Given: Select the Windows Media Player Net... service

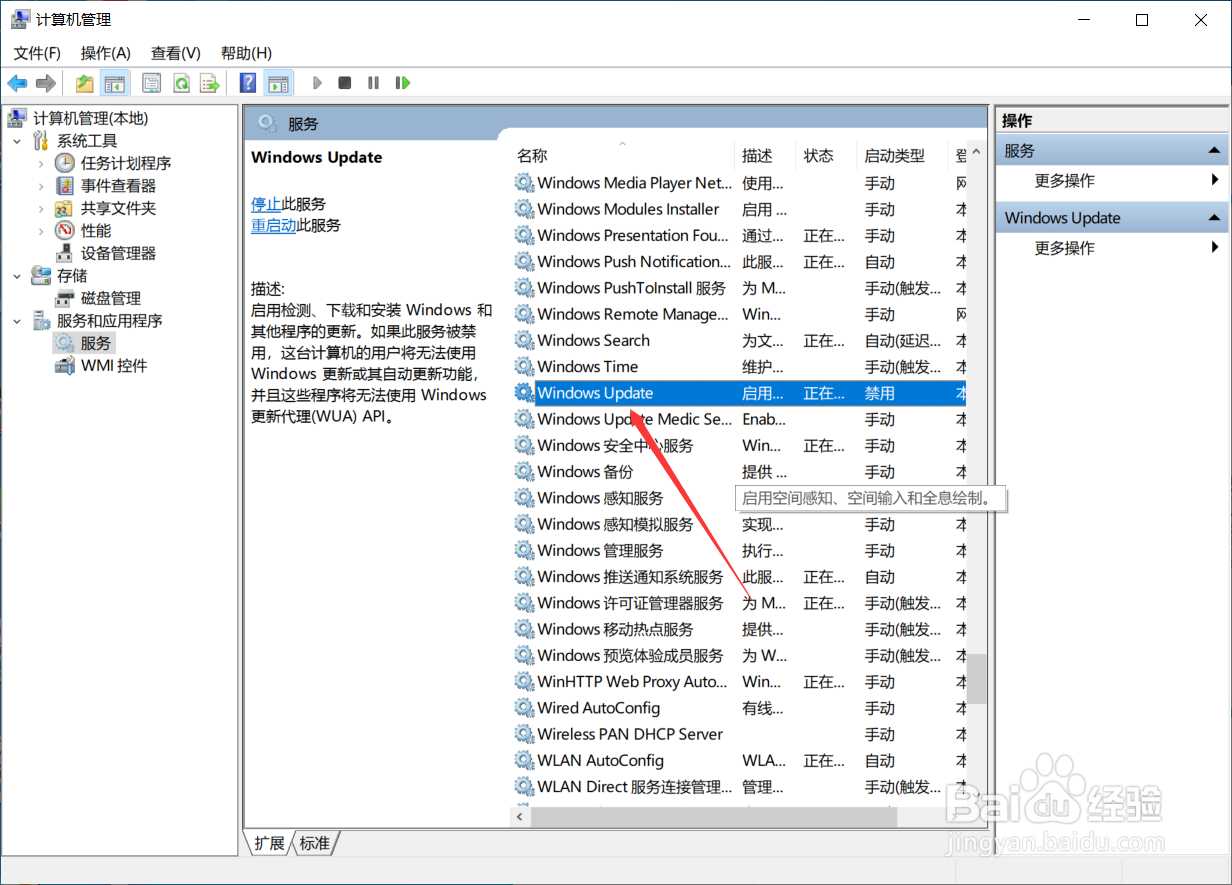Looking at the screenshot, I should click(x=738, y=183).
